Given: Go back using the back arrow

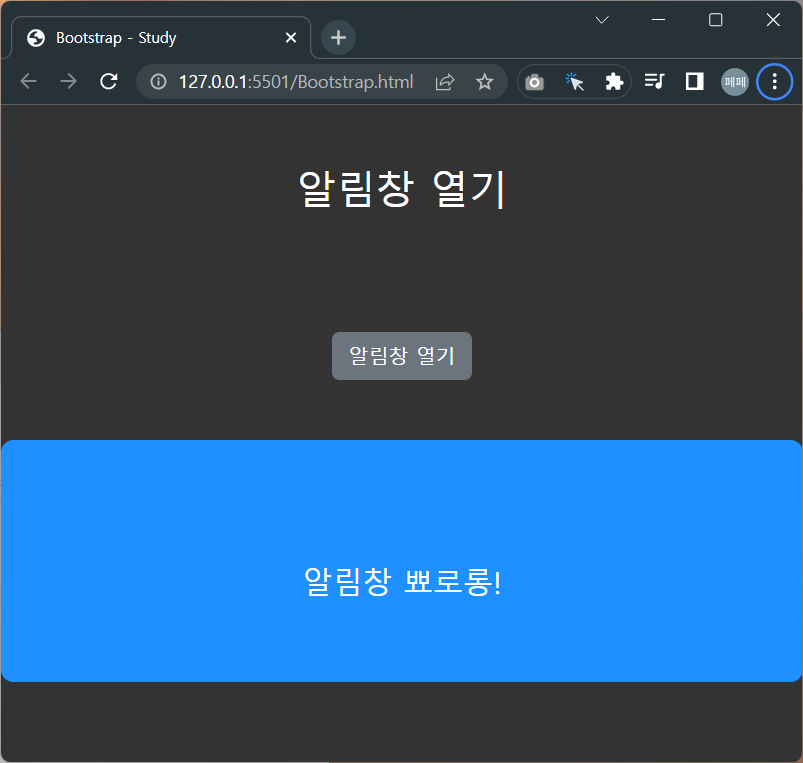Looking at the screenshot, I should point(28,81).
